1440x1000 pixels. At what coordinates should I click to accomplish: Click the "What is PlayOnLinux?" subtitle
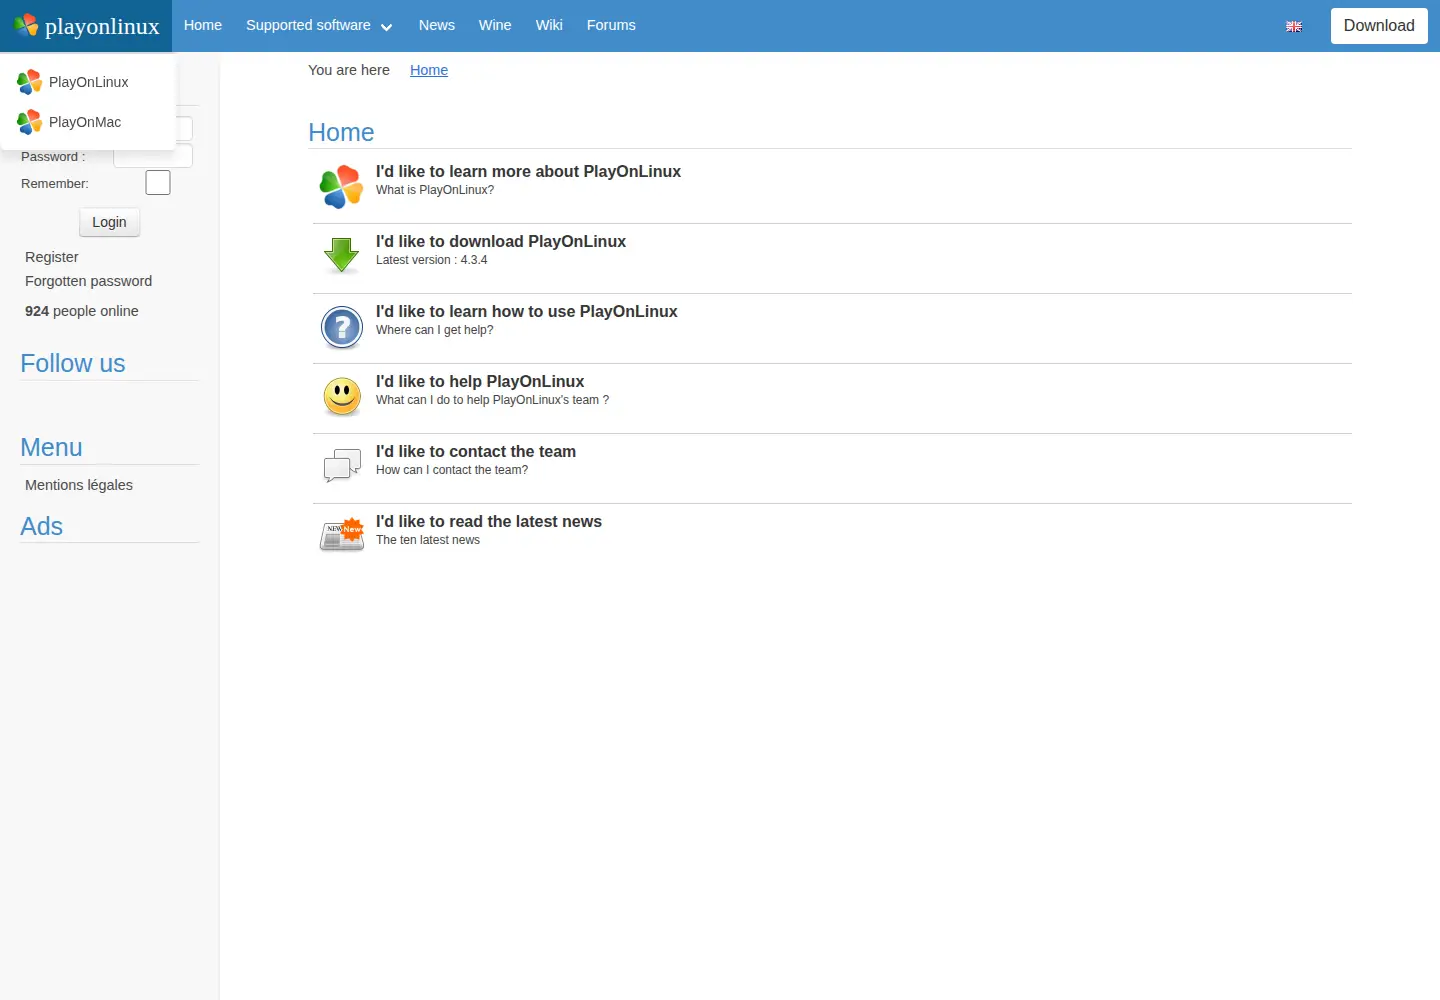click(x=435, y=190)
